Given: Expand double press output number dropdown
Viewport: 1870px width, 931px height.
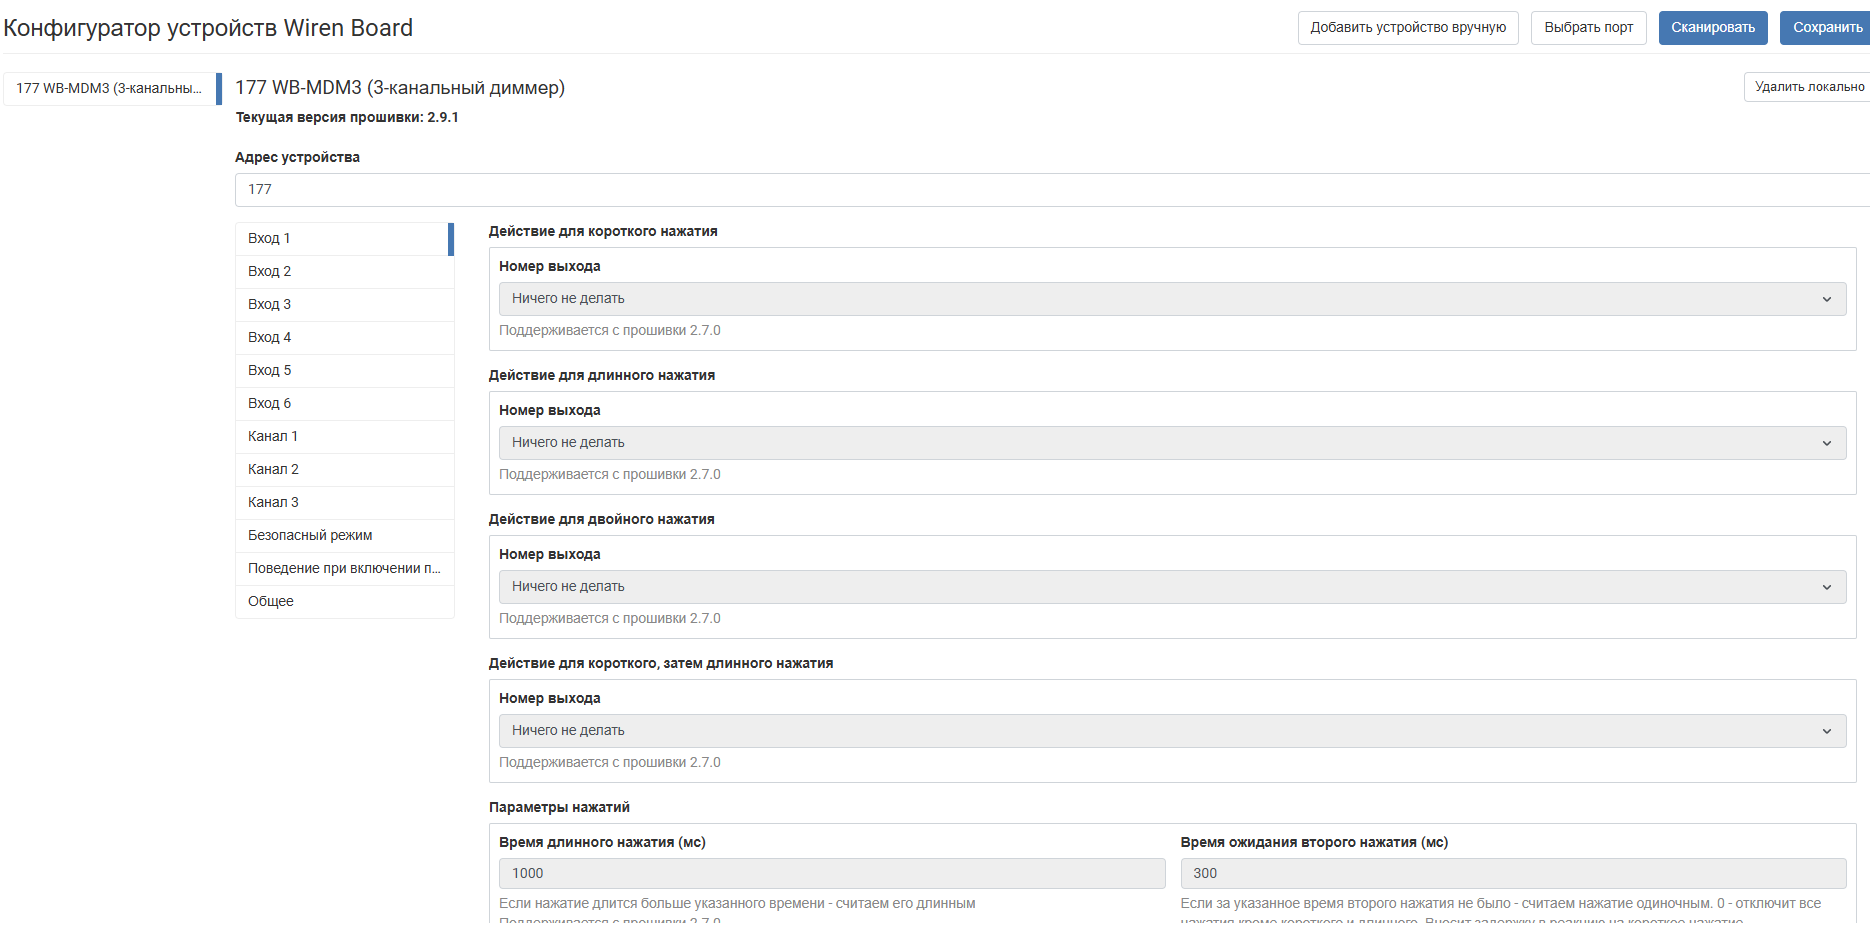Looking at the screenshot, I should coord(1171,587).
